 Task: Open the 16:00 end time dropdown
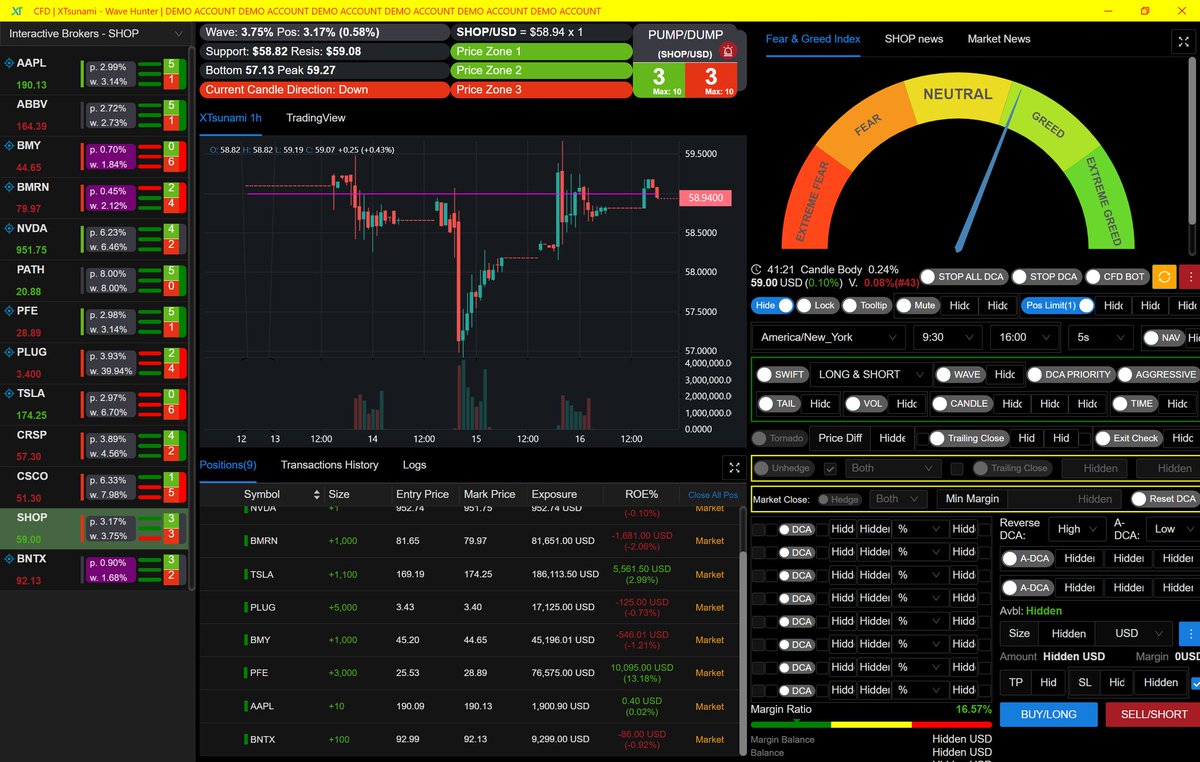[1024, 338]
